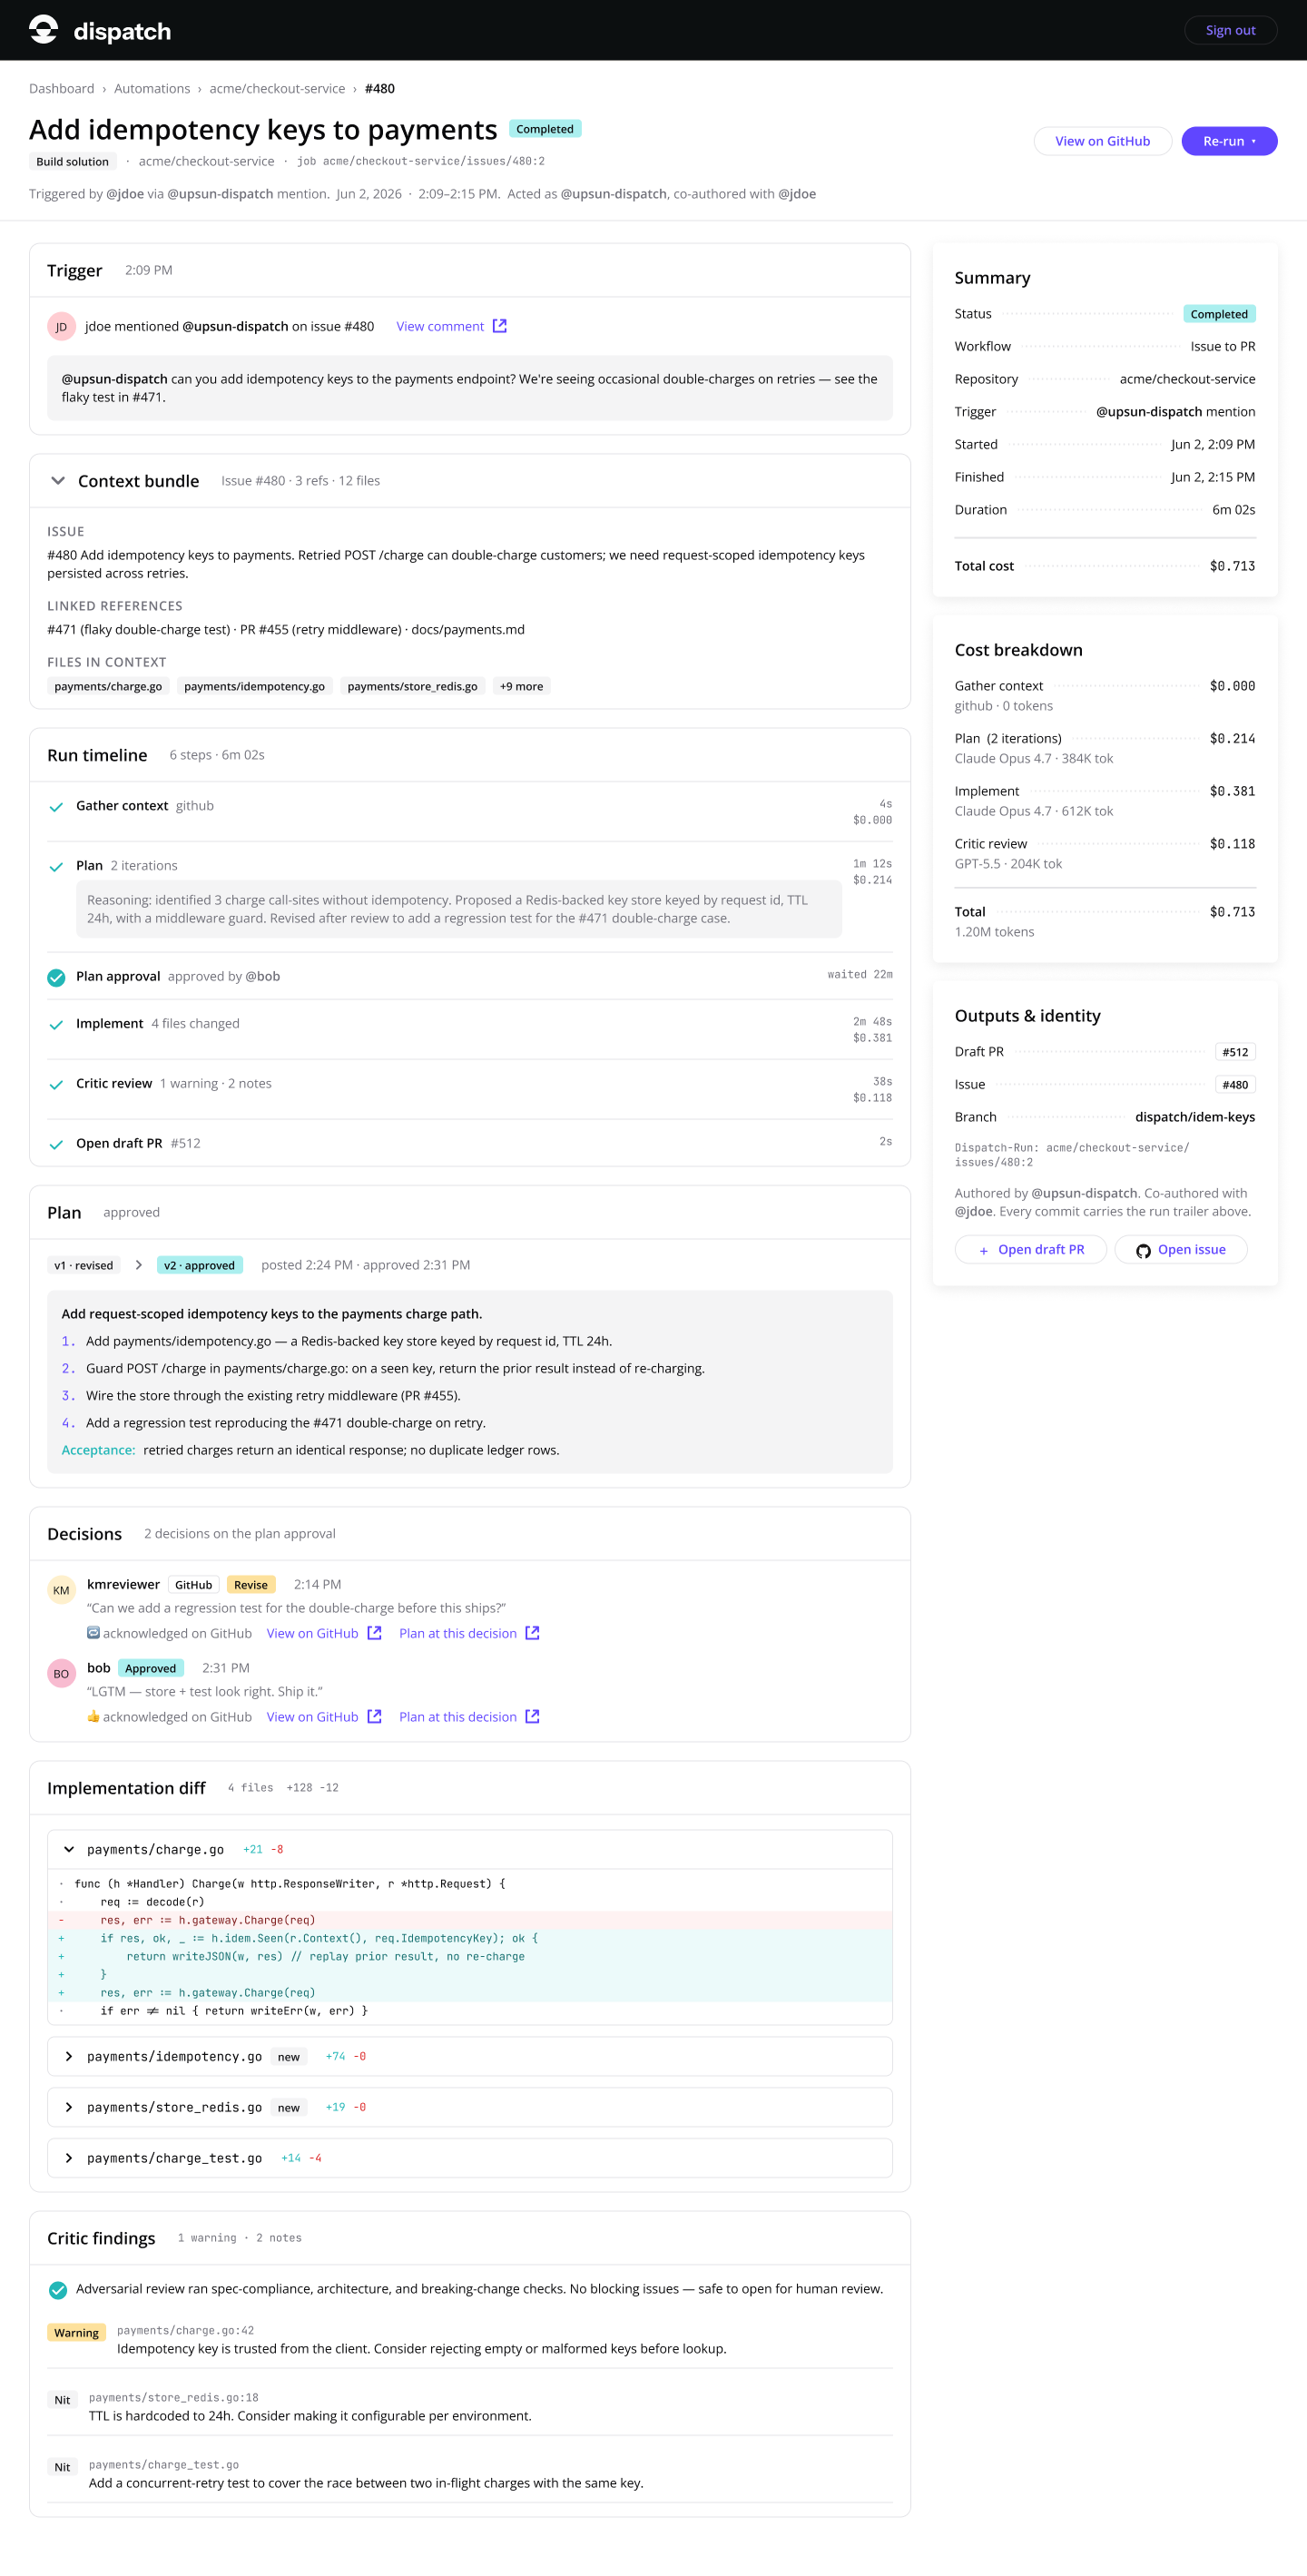Viewport: 1307px width, 2576px height.
Task: Click the checkmark icon beside Implement step
Action: click(56, 1025)
